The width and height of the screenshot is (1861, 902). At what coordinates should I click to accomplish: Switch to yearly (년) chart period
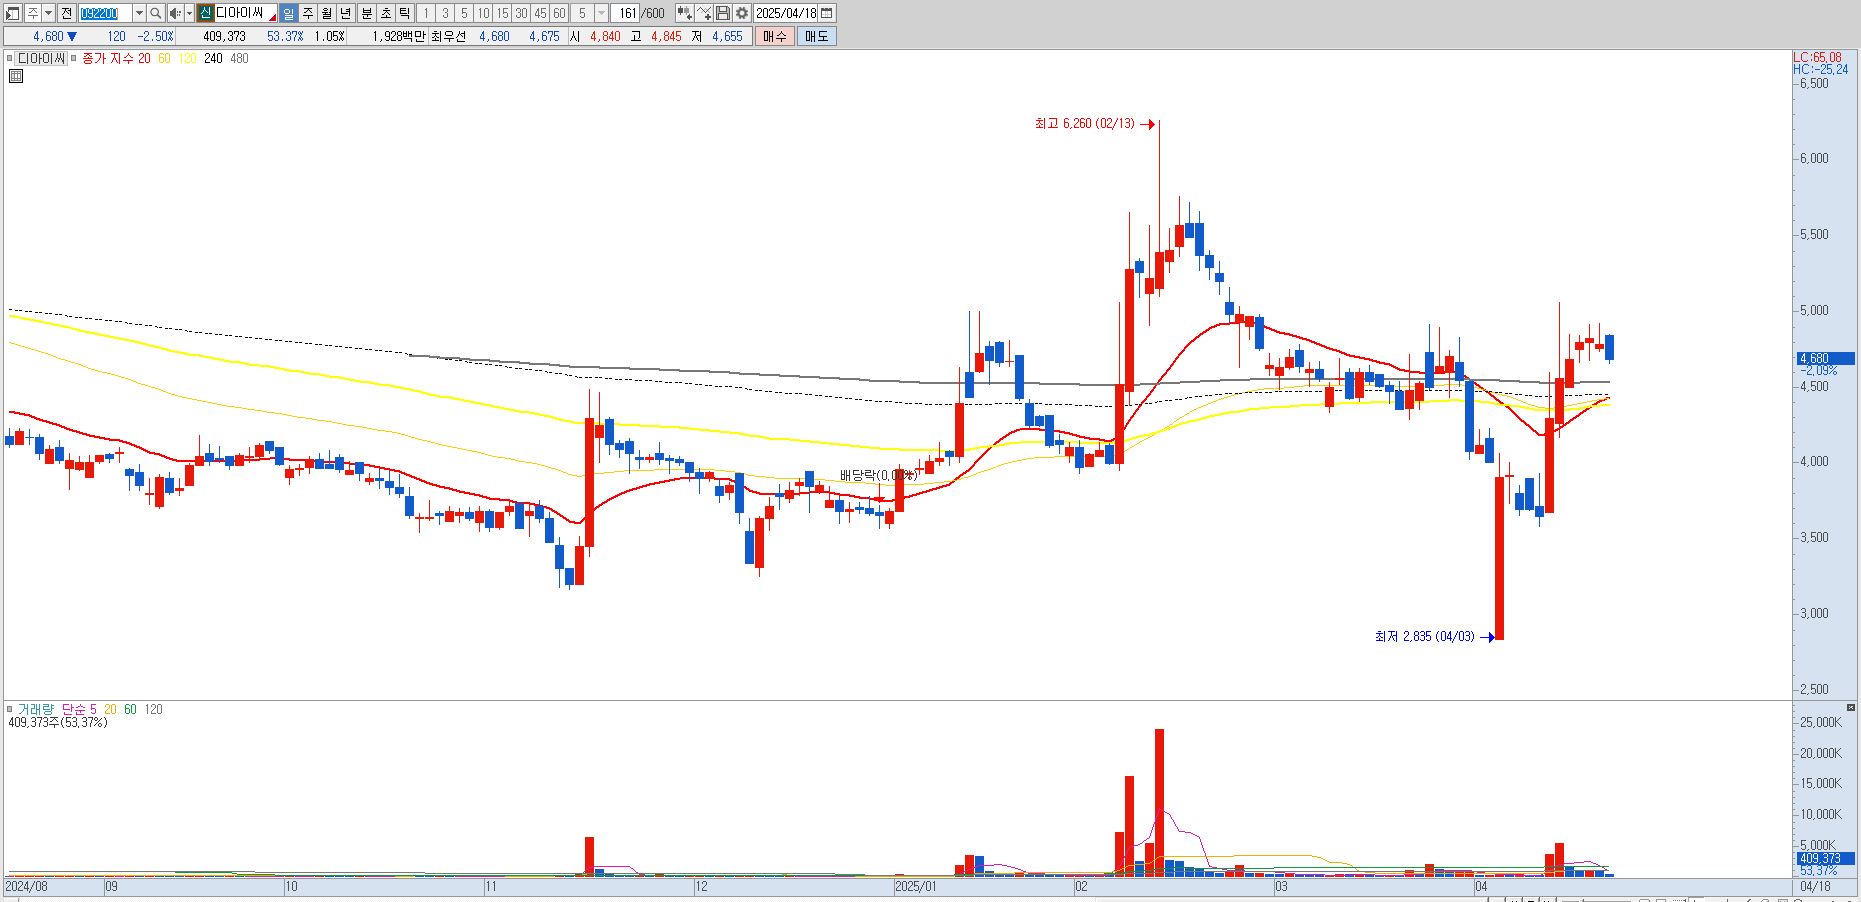346,13
